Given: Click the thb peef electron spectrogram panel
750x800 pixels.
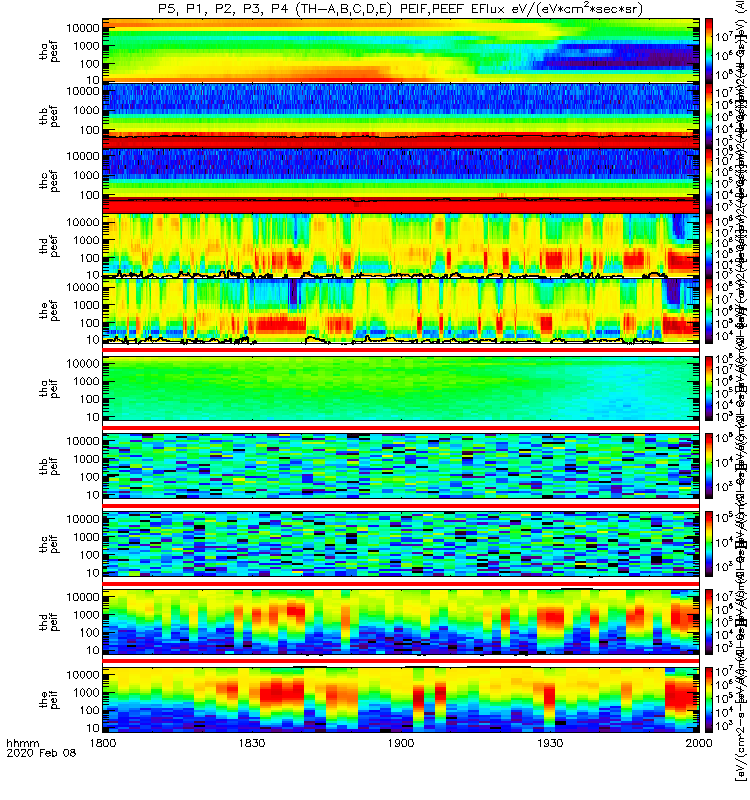Looking at the screenshot, I should coord(401,116).
